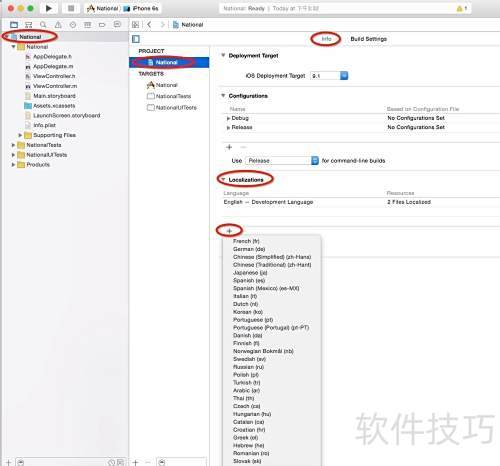The width and height of the screenshot is (500, 466).
Task: Select the NationalUITests target
Action: coord(172,108)
